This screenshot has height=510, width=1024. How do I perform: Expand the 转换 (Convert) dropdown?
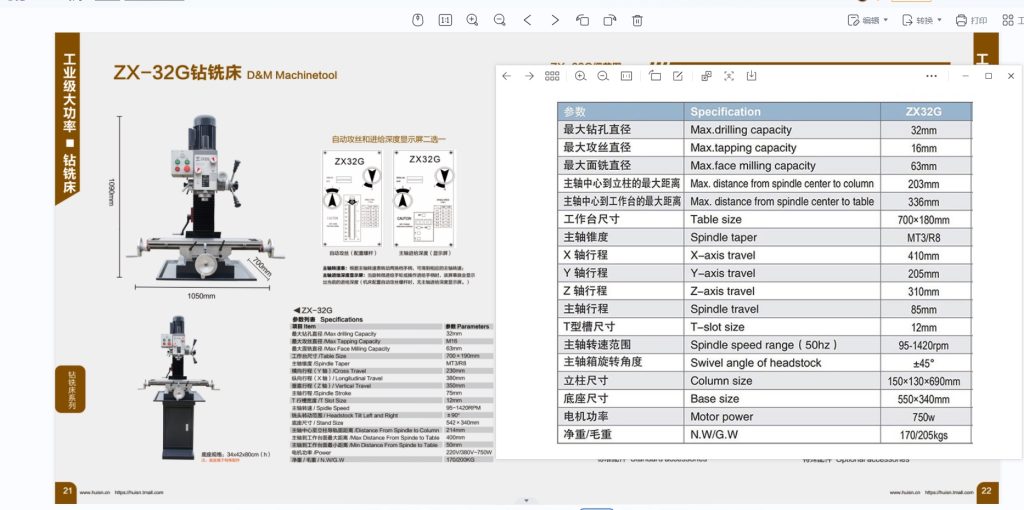pyautogui.click(x=921, y=20)
